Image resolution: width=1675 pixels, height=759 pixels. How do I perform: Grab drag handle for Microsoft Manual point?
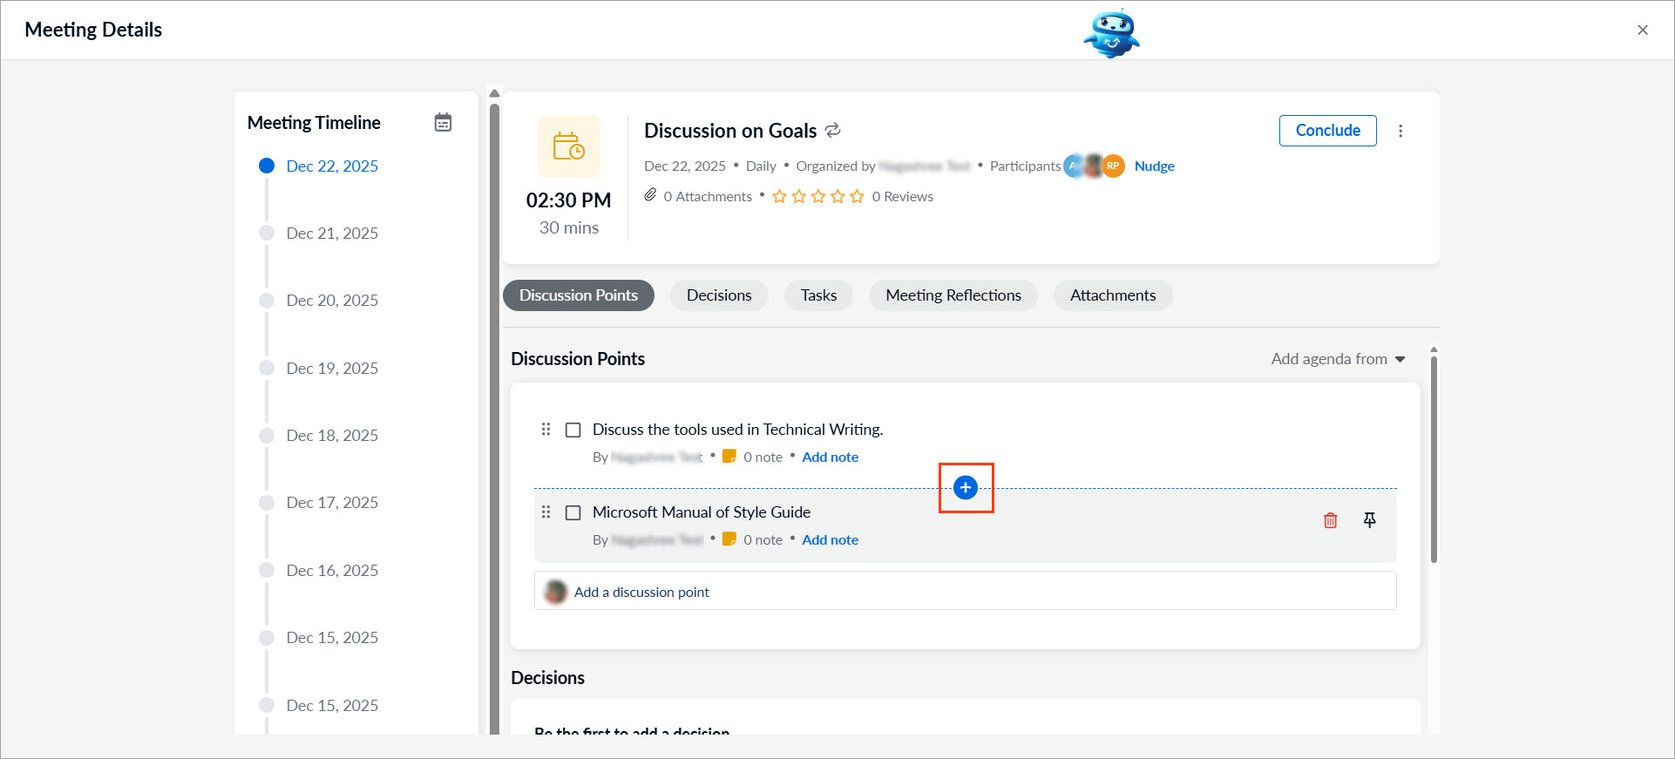(x=546, y=512)
